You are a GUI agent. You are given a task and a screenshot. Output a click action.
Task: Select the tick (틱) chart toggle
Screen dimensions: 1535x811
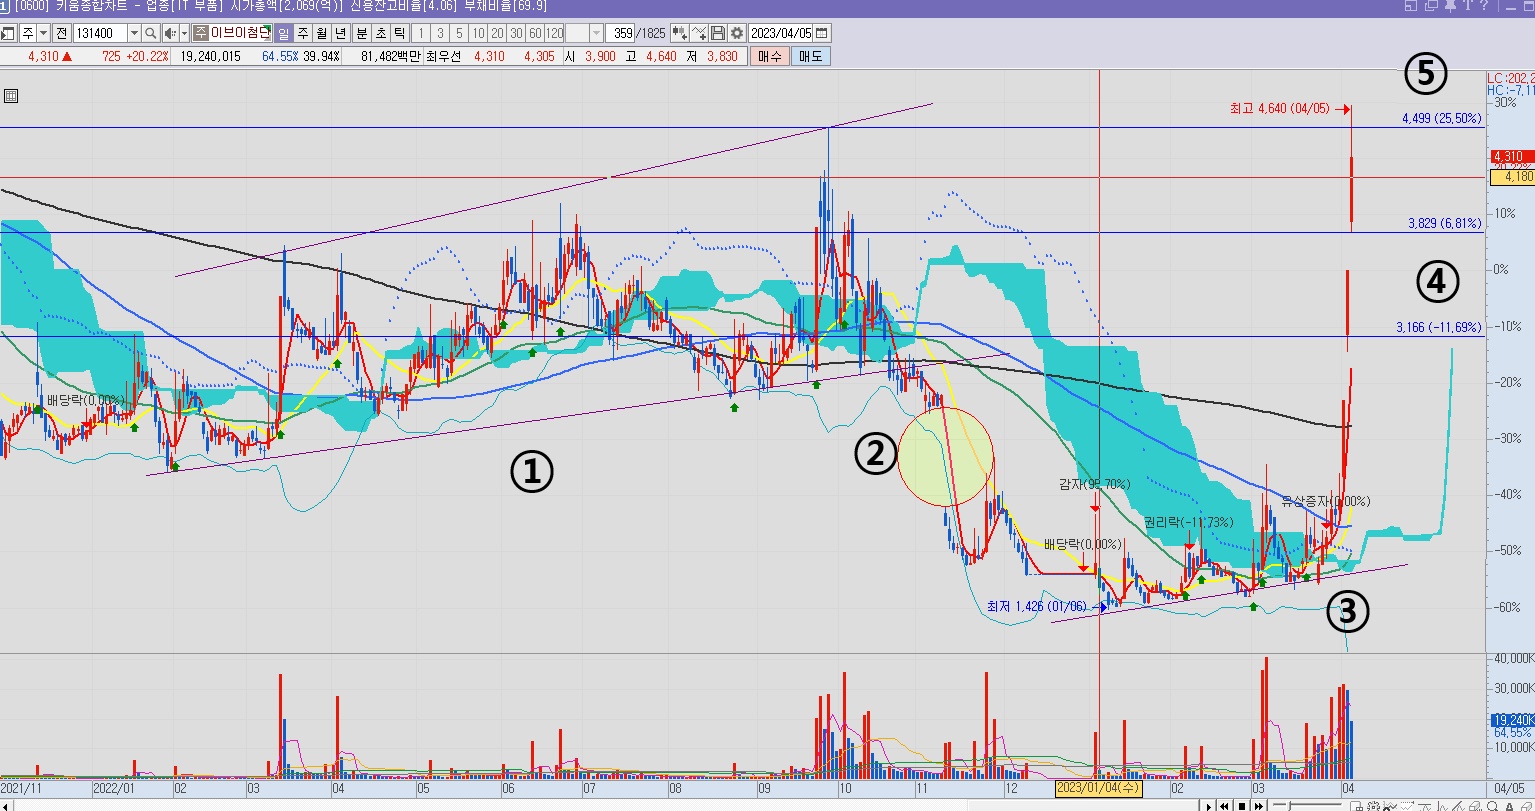(x=400, y=33)
